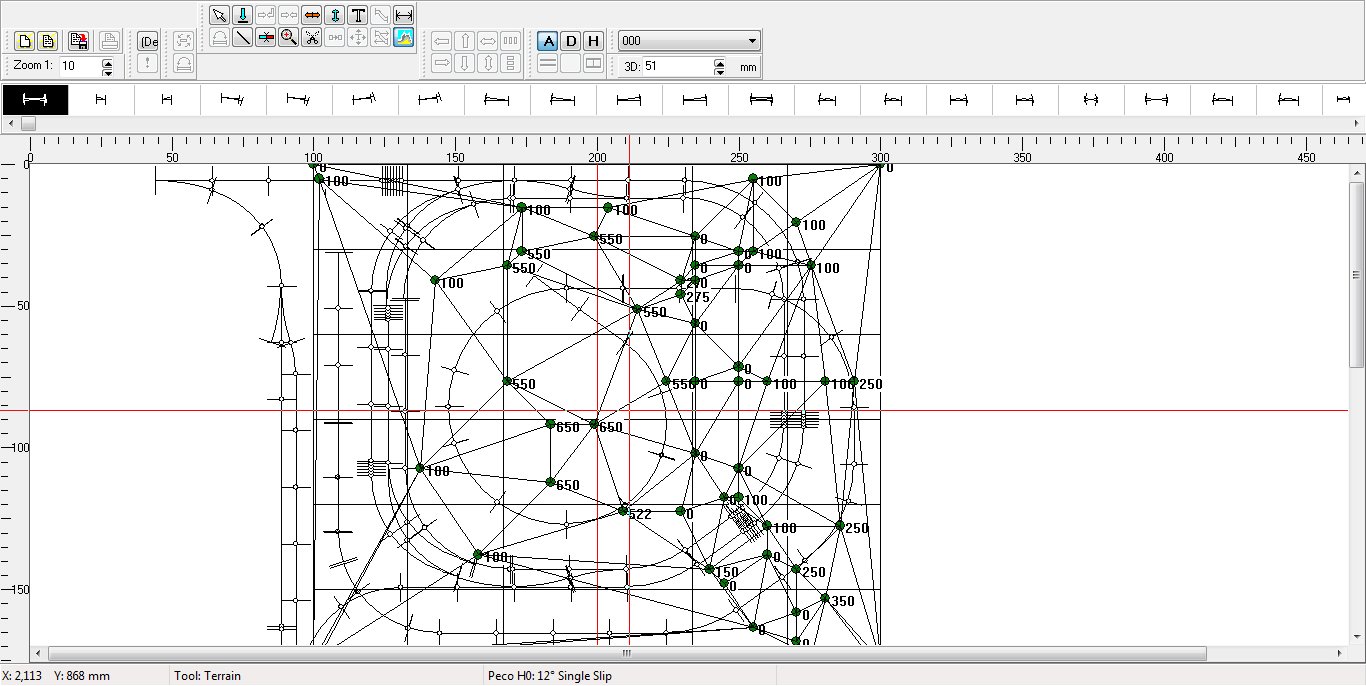Select the first highlighted track piece in library
This screenshot has height=686, width=1366.
click(x=35, y=99)
